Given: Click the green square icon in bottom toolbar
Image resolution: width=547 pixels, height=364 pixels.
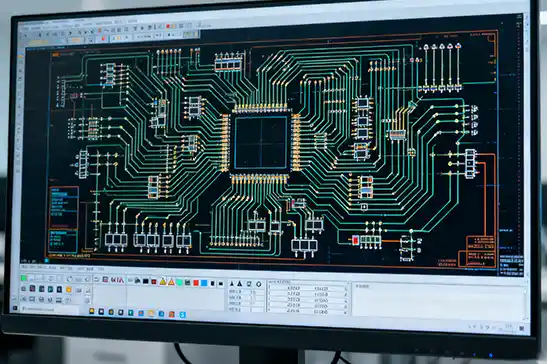Looking at the screenshot, I should tap(23, 278).
